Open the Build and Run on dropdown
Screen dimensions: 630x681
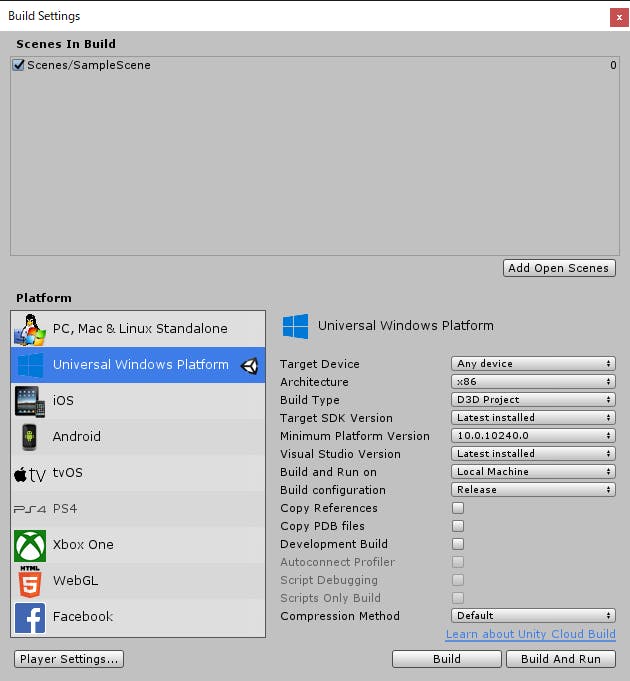click(533, 472)
